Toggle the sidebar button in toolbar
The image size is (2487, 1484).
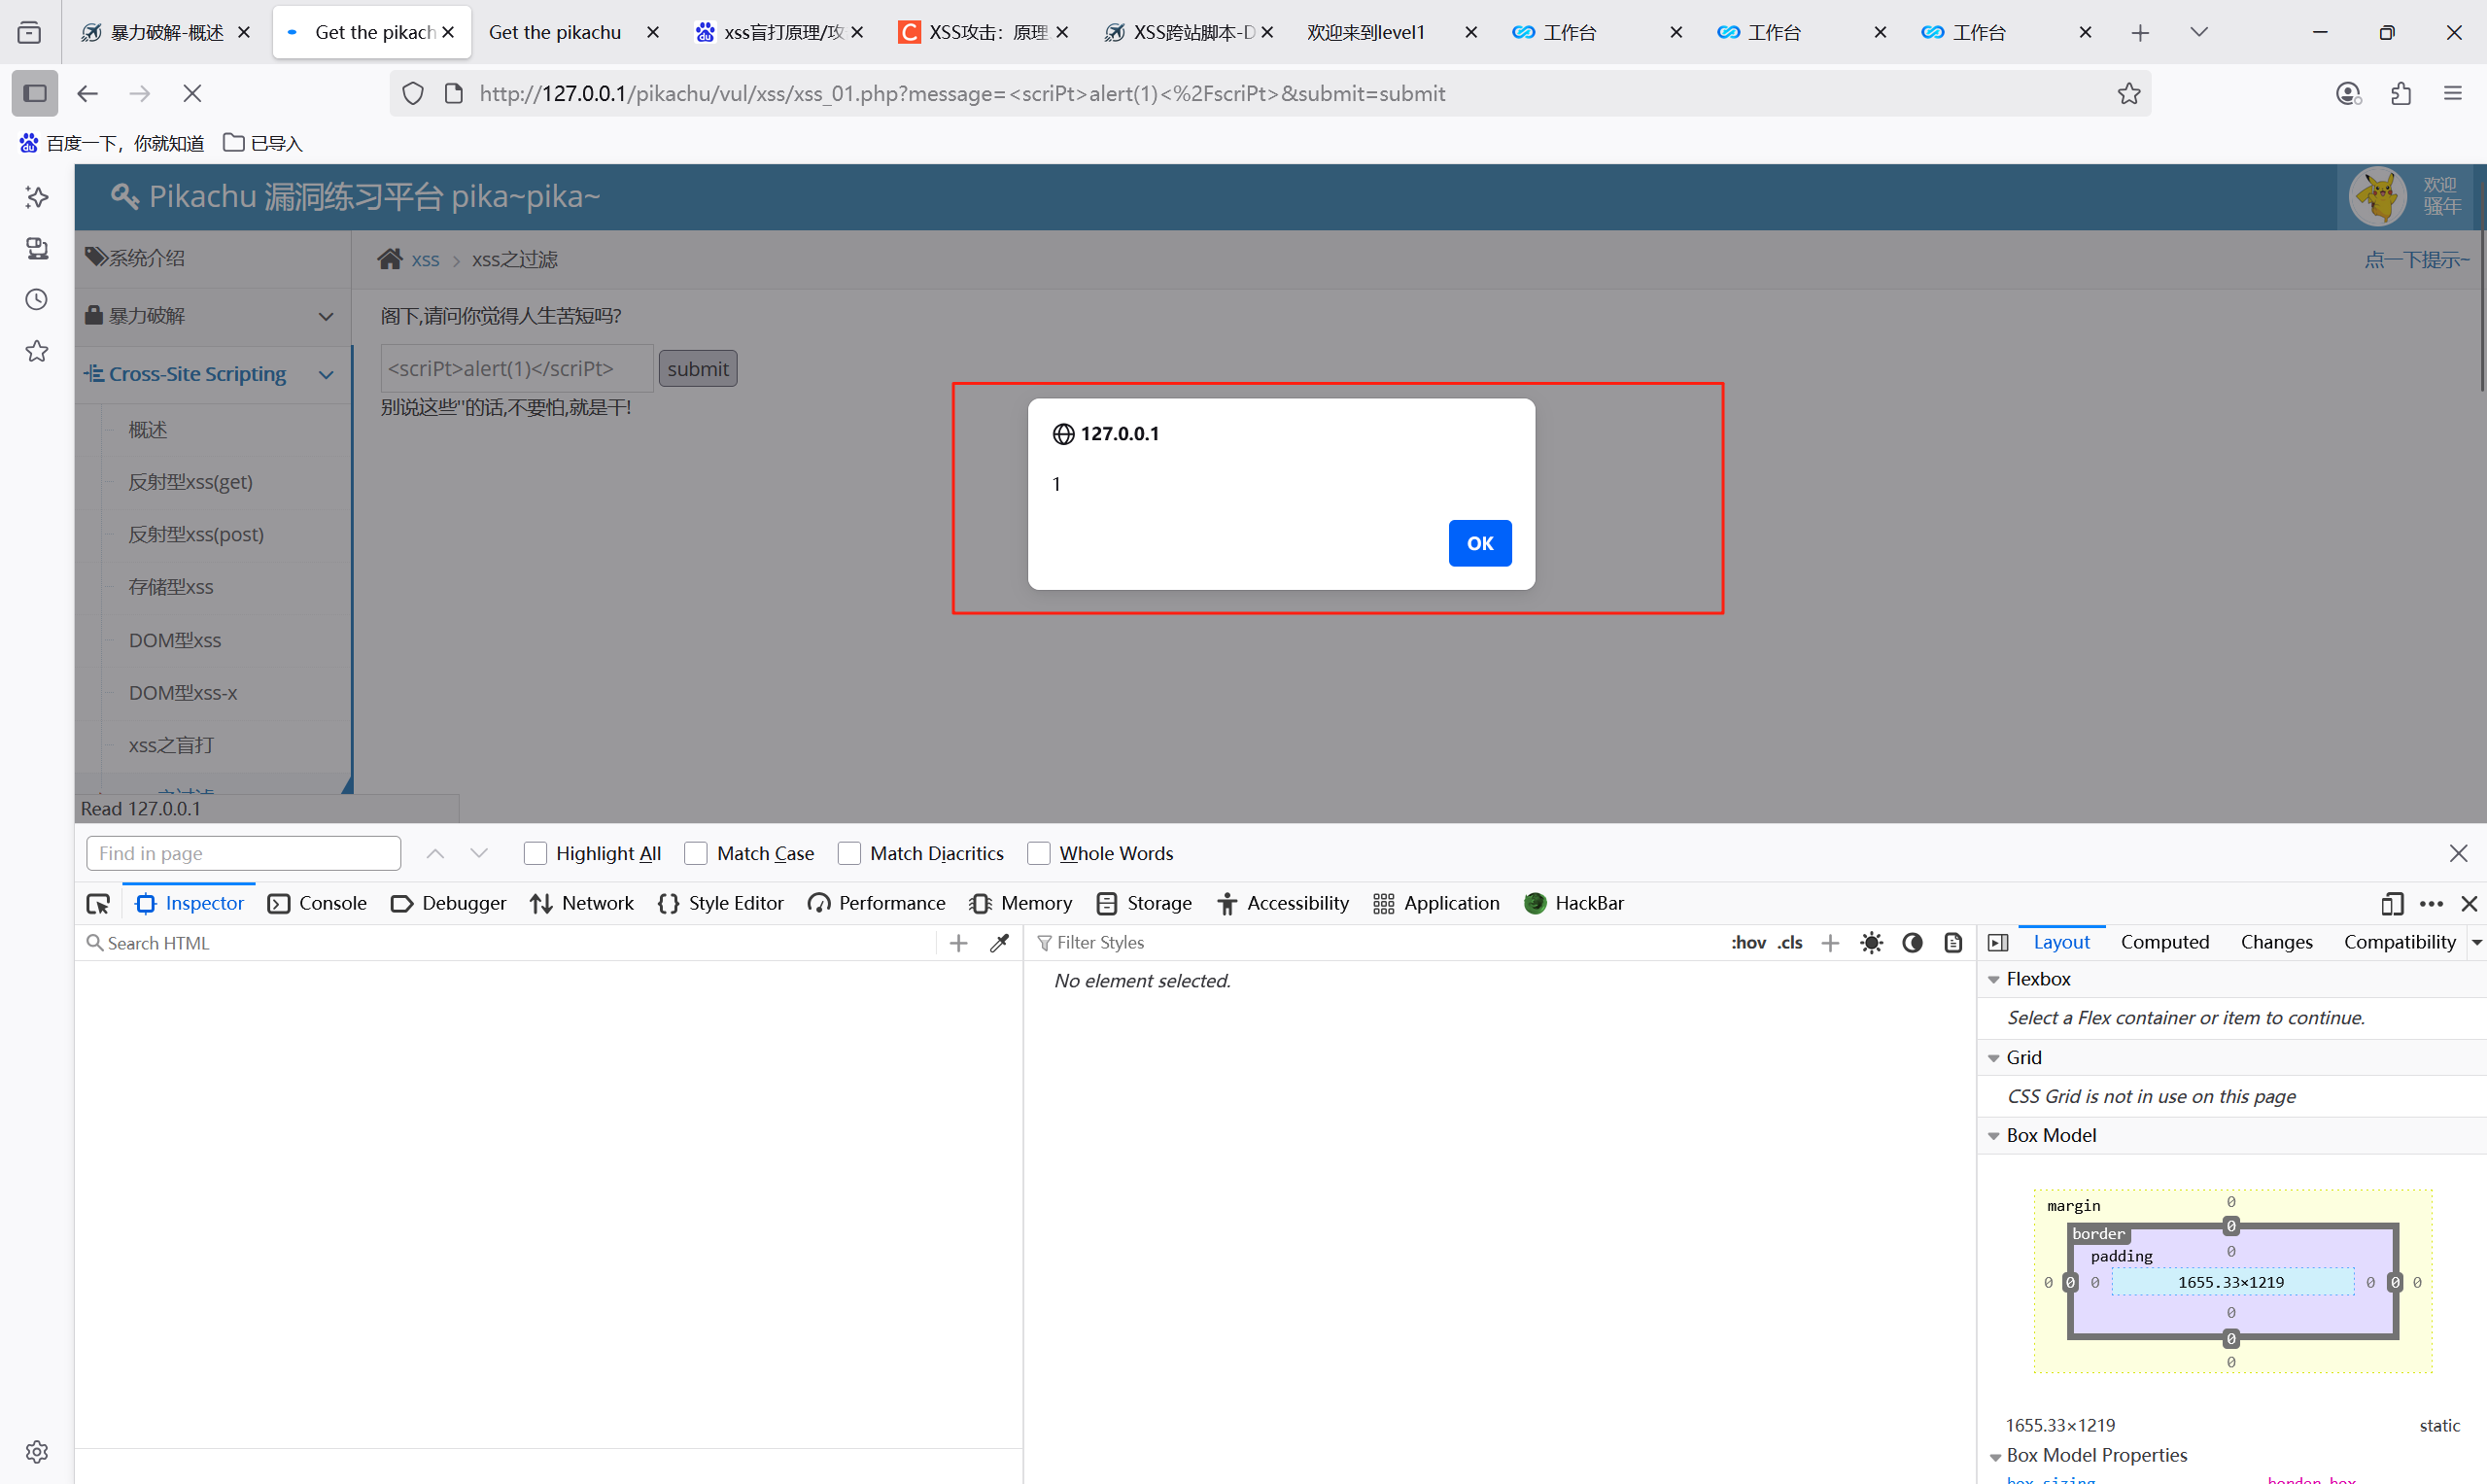tap(35, 93)
